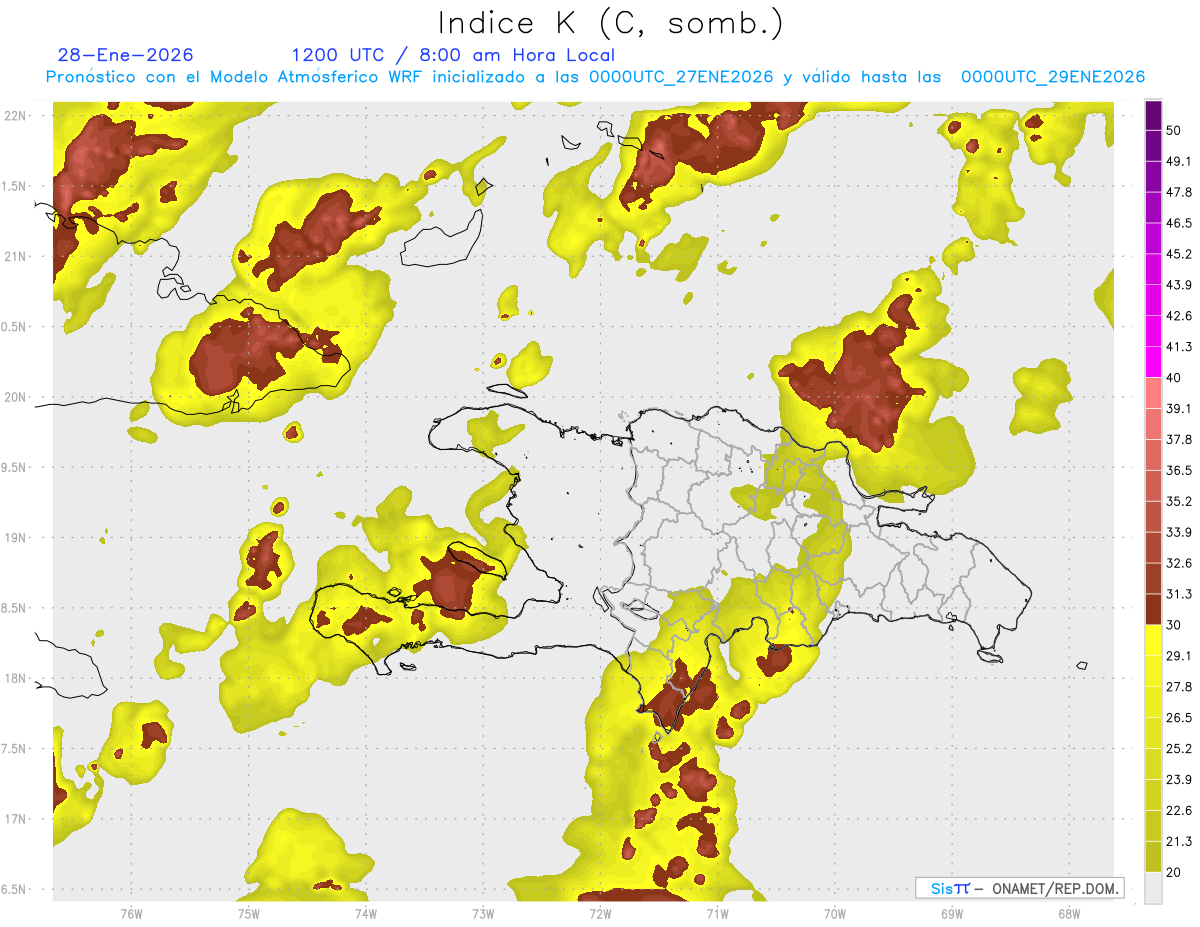Click the "25.2" color scale value
The height and width of the screenshot is (927, 1200).
1179,748
